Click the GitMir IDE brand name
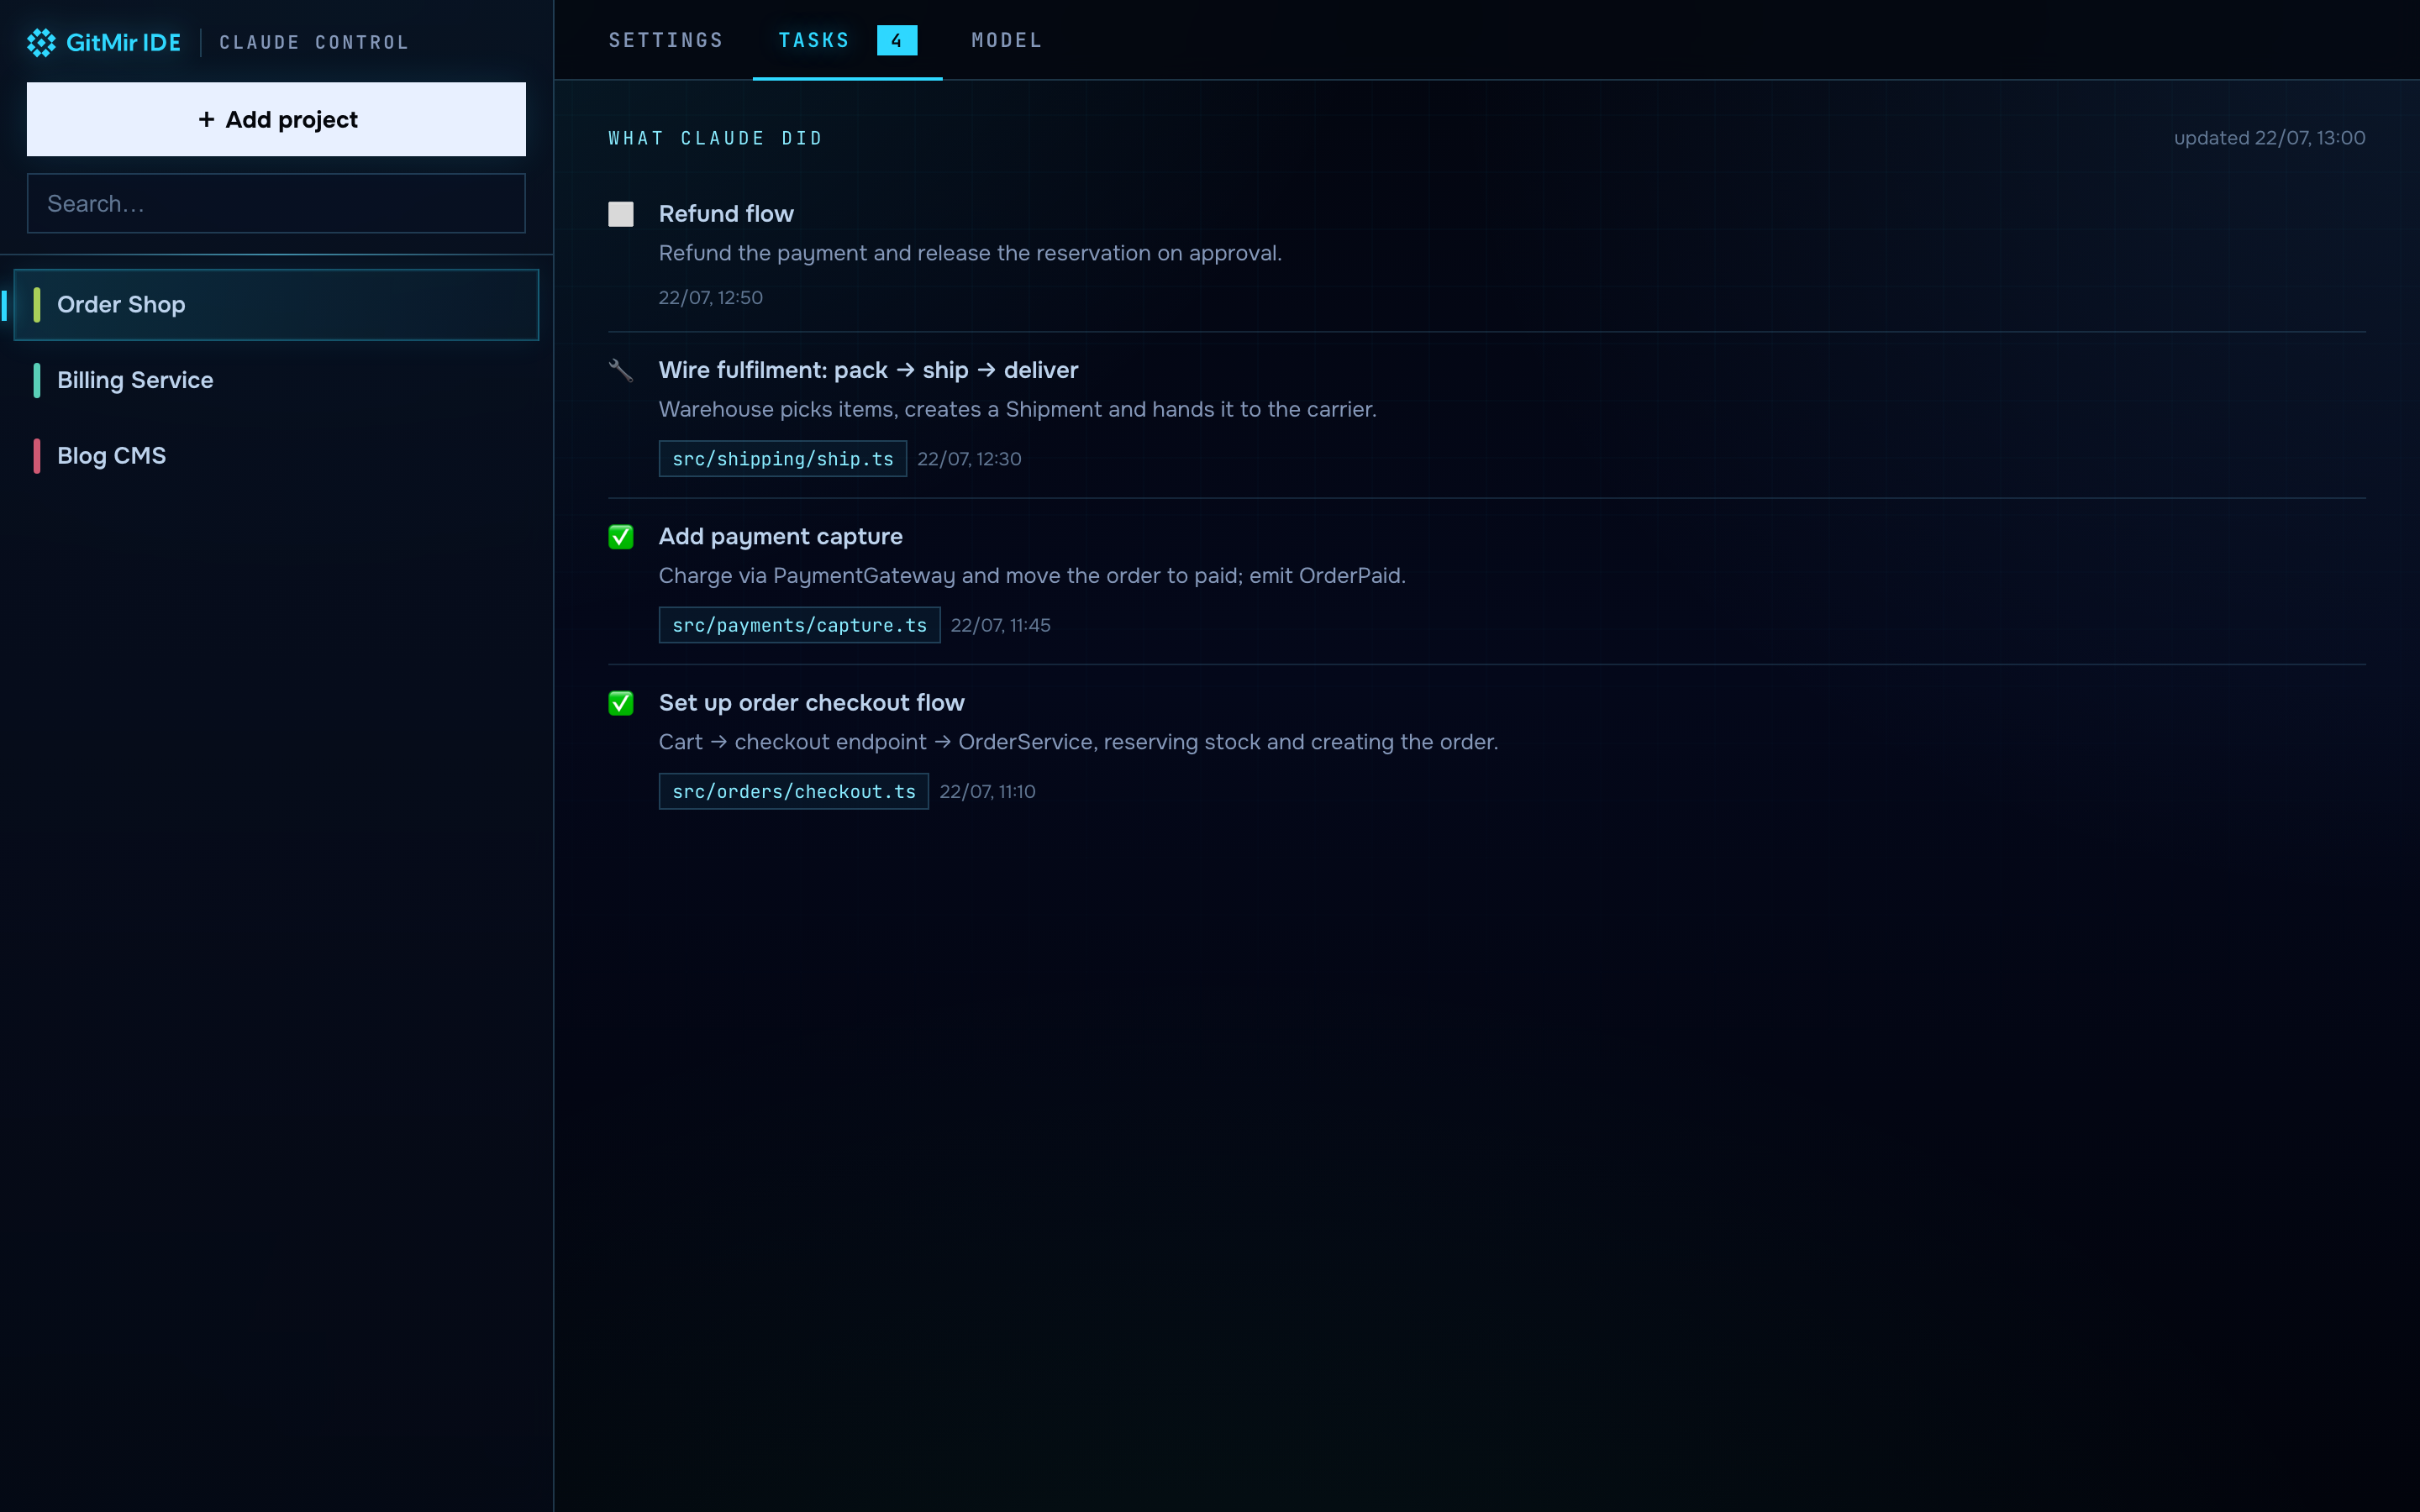Image resolution: width=2420 pixels, height=1512 pixels. (x=123, y=42)
